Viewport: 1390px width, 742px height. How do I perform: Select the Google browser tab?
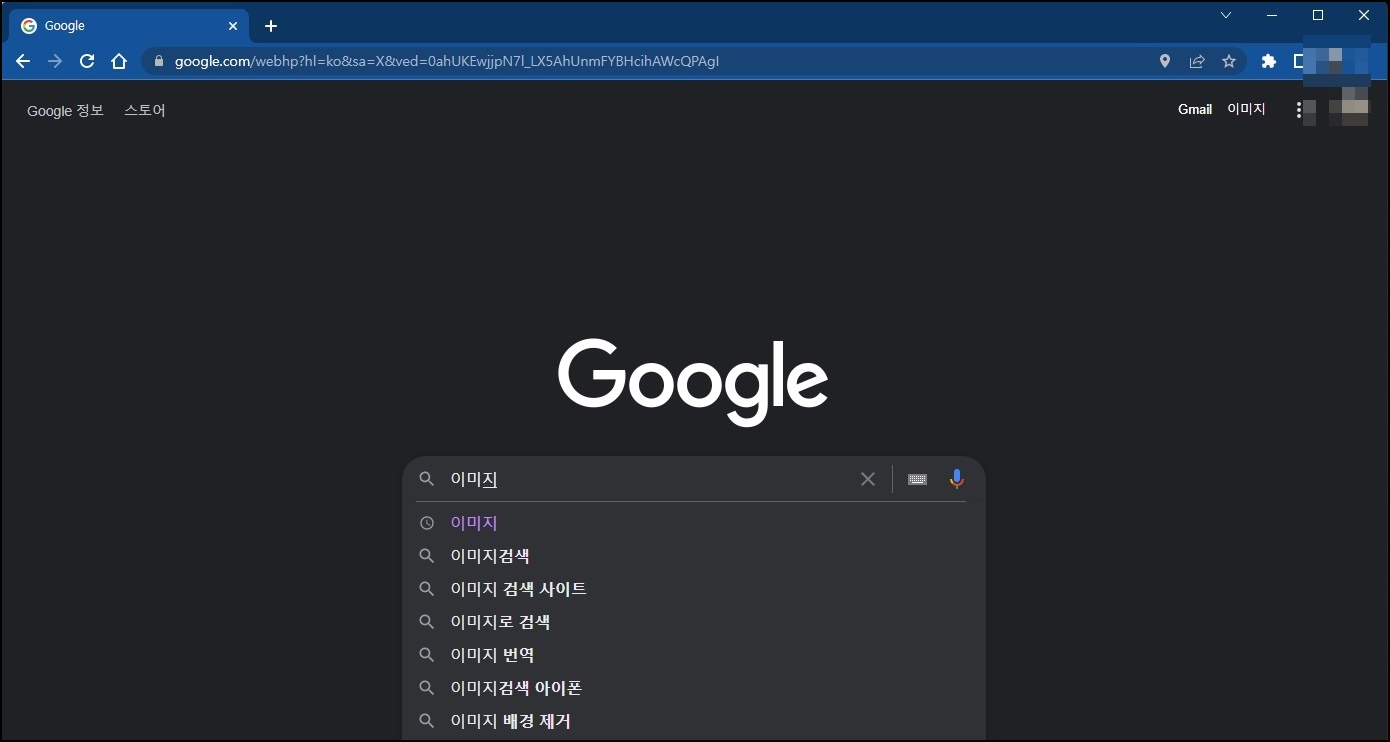tap(130, 26)
